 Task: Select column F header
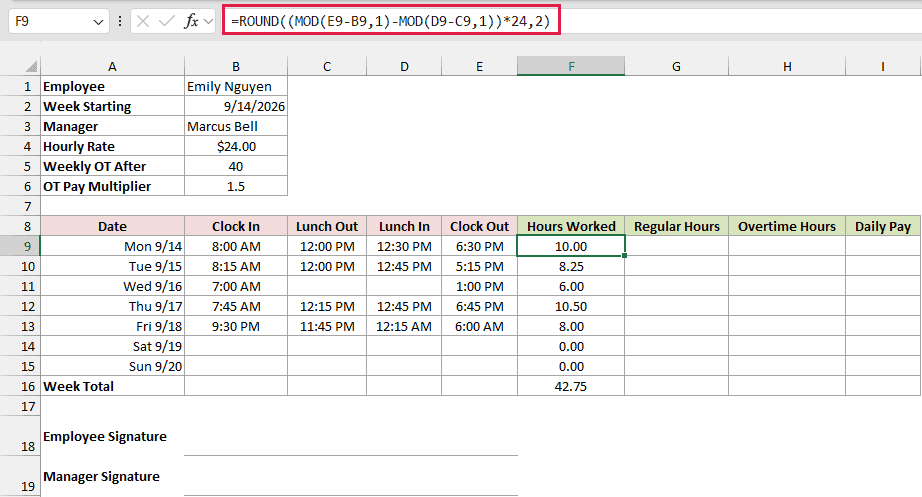(571, 66)
